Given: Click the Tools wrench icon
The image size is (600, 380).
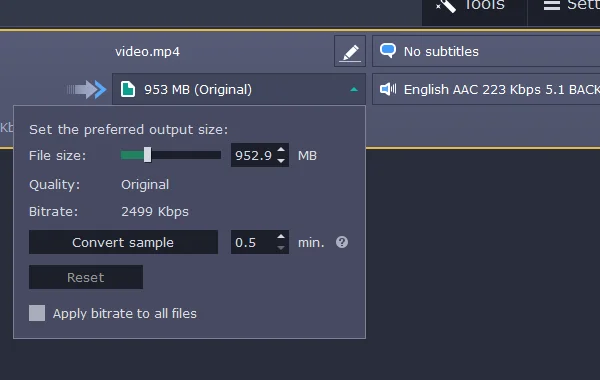Looking at the screenshot, I should 446,5.
